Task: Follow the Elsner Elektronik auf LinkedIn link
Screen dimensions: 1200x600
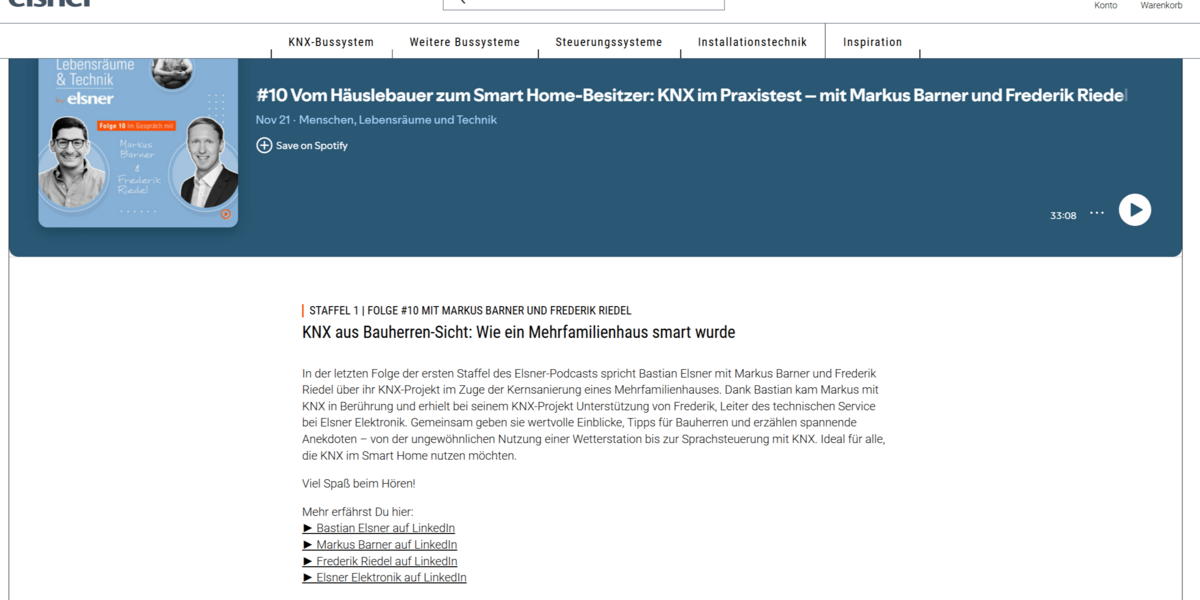Action: coord(385,577)
